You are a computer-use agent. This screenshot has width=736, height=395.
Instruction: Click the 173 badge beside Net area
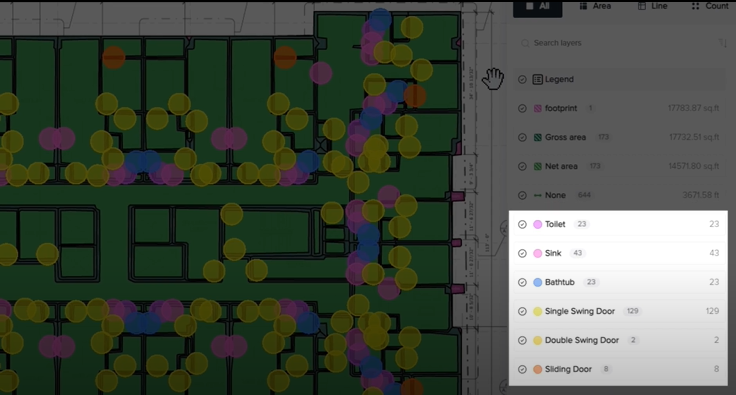pyautogui.click(x=595, y=166)
